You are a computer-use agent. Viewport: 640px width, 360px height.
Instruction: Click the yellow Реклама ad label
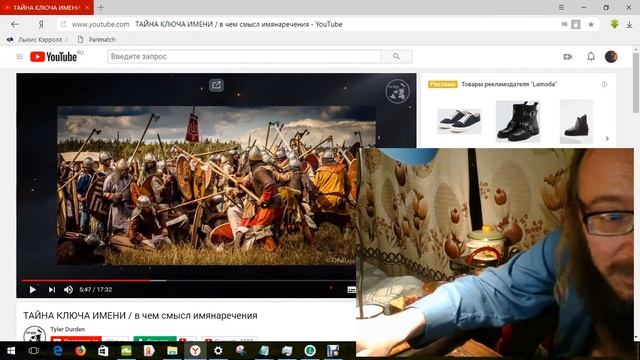[x=442, y=84]
